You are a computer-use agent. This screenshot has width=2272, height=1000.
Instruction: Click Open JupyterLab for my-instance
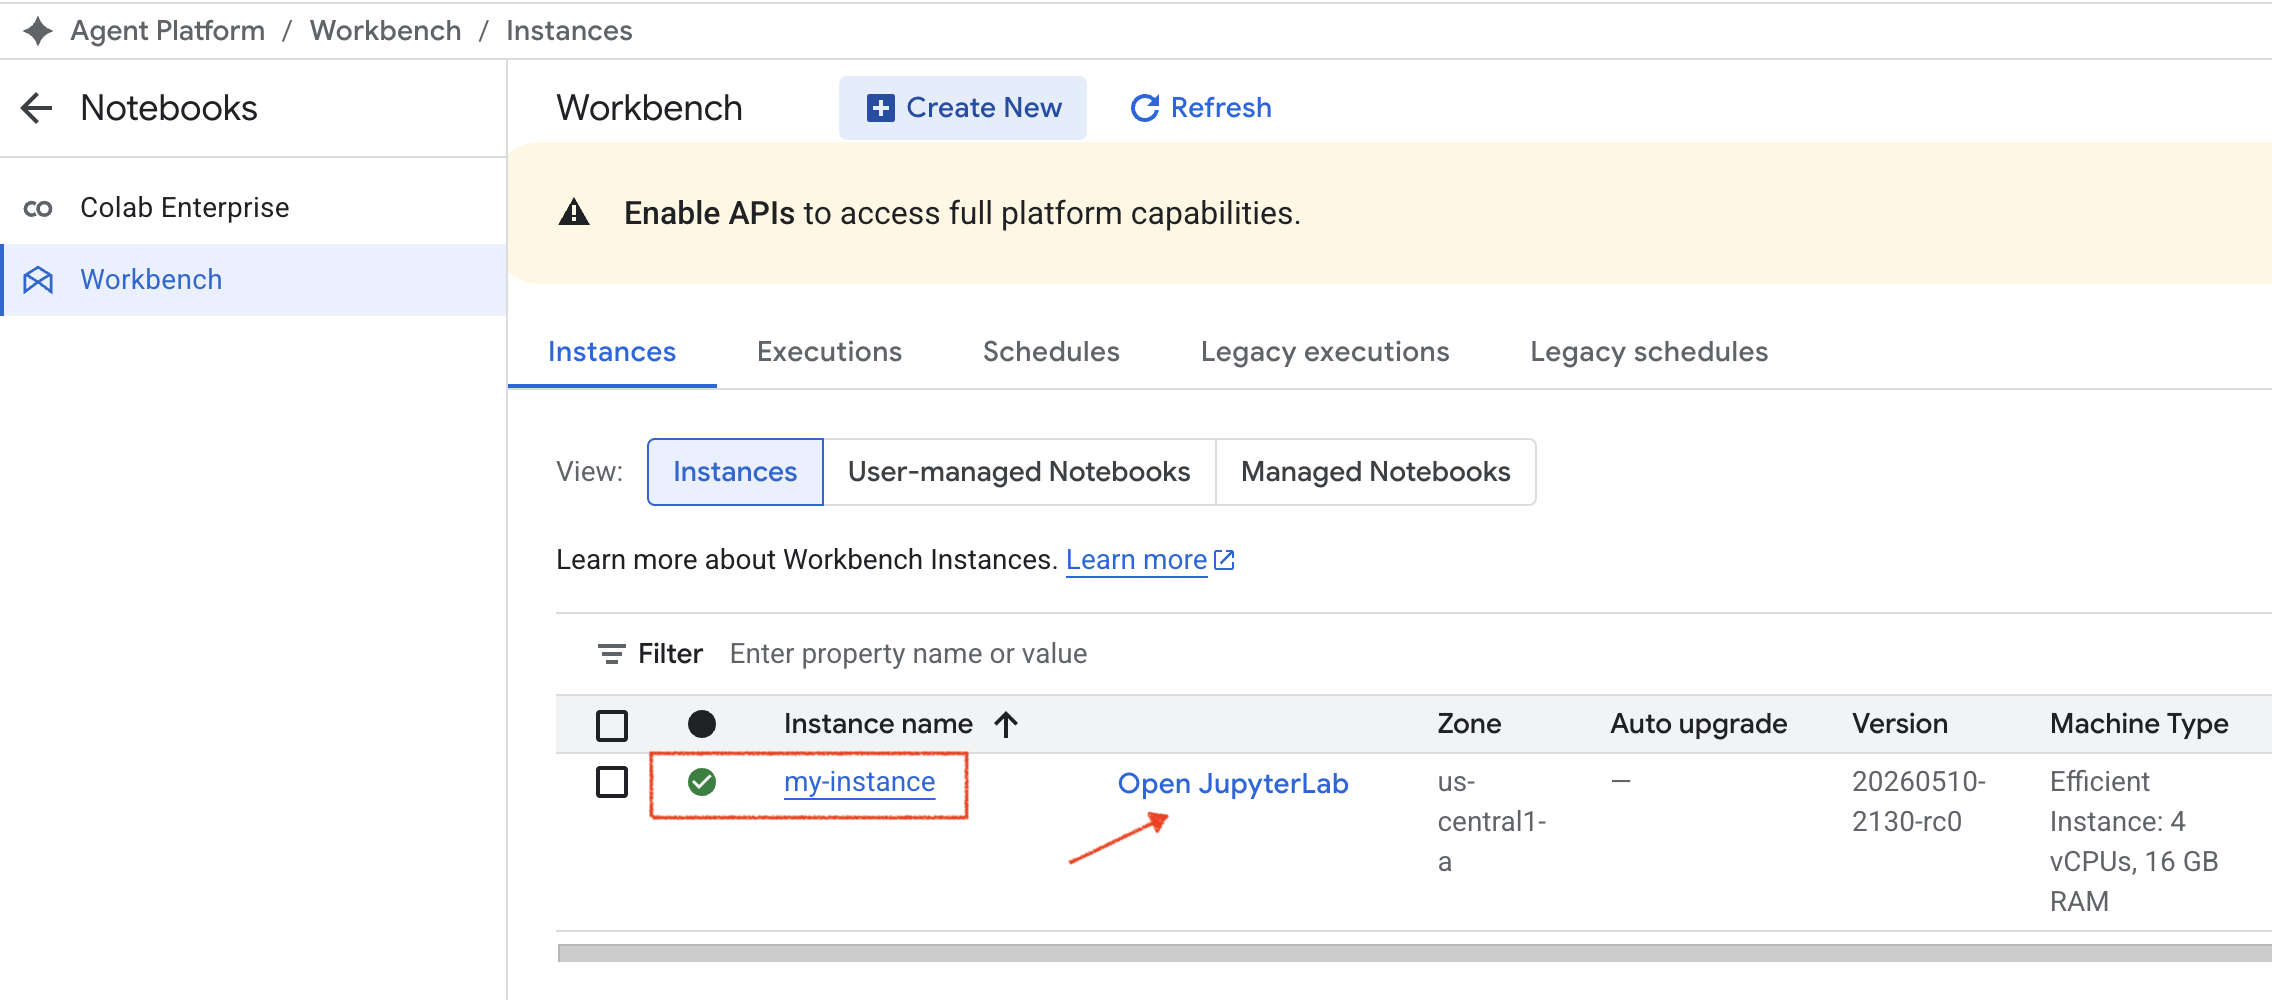pos(1233,784)
